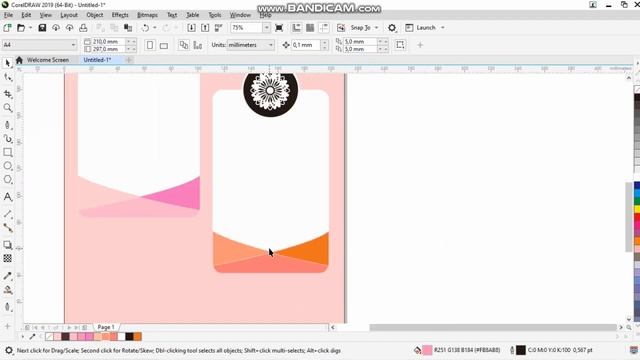
Task: Select the Freehand drawing tool
Action: click(x=7, y=125)
